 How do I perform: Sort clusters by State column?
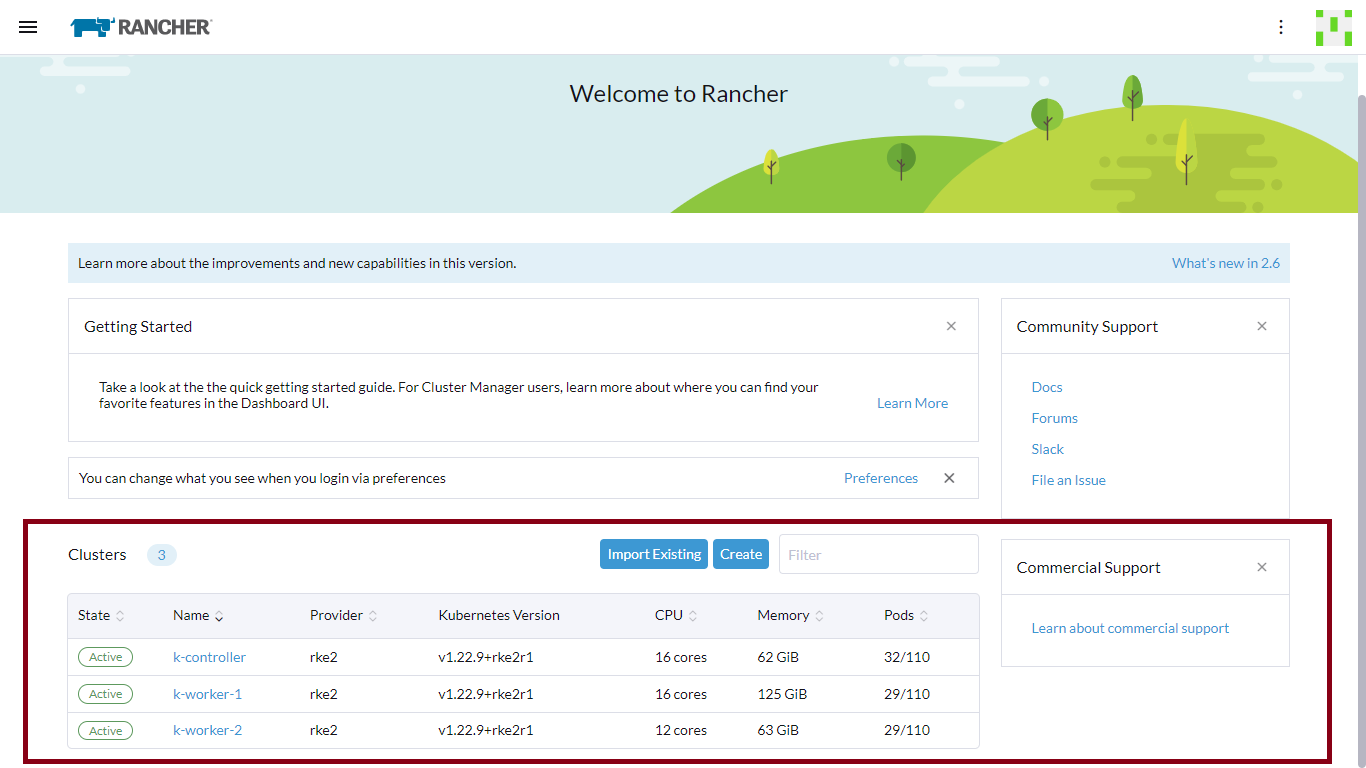pyautogui.click(x=101, y=615)
